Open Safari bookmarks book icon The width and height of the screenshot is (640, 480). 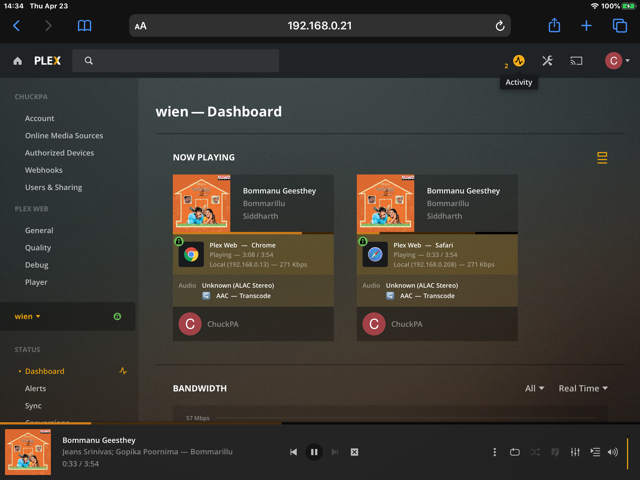click(x=84, y=26)
